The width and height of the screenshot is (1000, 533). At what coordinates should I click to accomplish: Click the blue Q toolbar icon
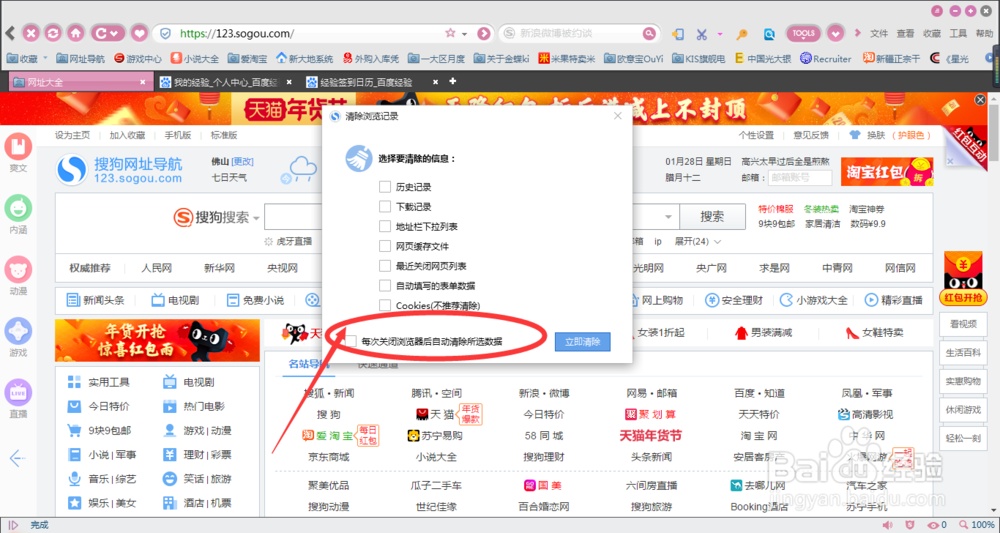(x=770, y=34)
